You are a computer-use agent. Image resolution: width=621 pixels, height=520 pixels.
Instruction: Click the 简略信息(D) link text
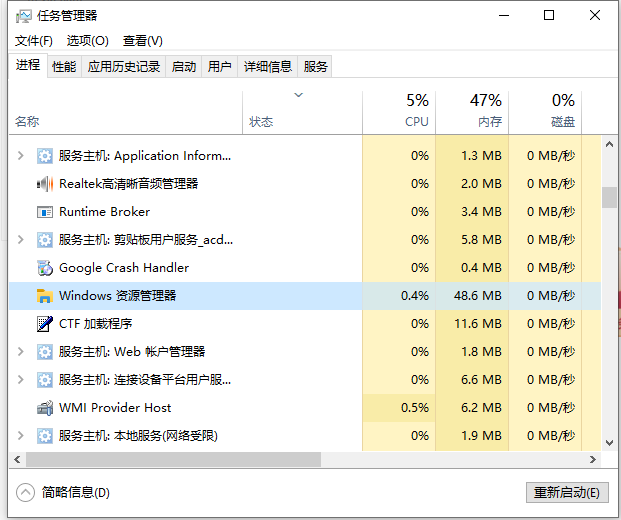[76, 492]
